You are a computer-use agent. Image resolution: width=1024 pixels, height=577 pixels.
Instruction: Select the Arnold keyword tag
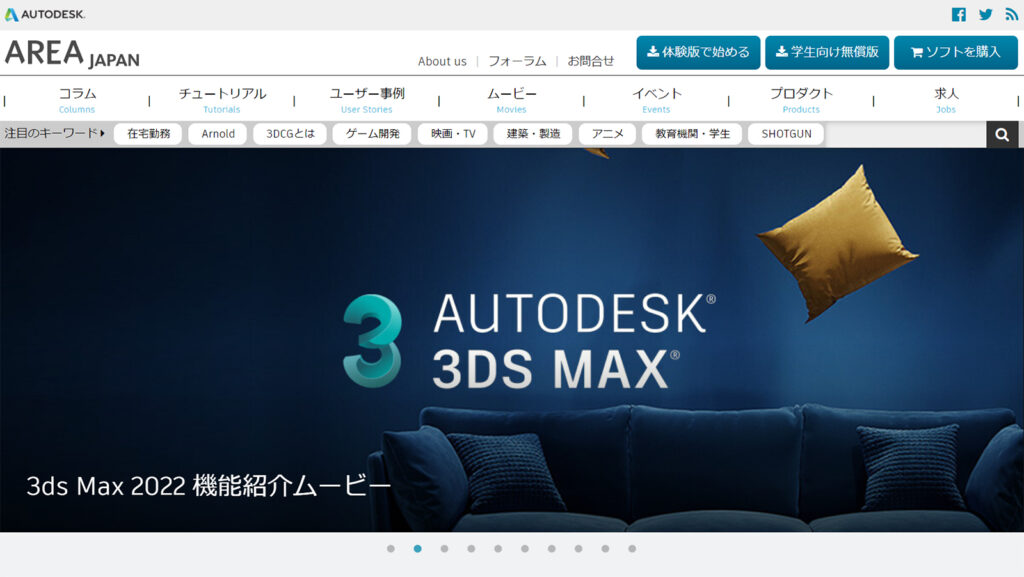(218, 134)
